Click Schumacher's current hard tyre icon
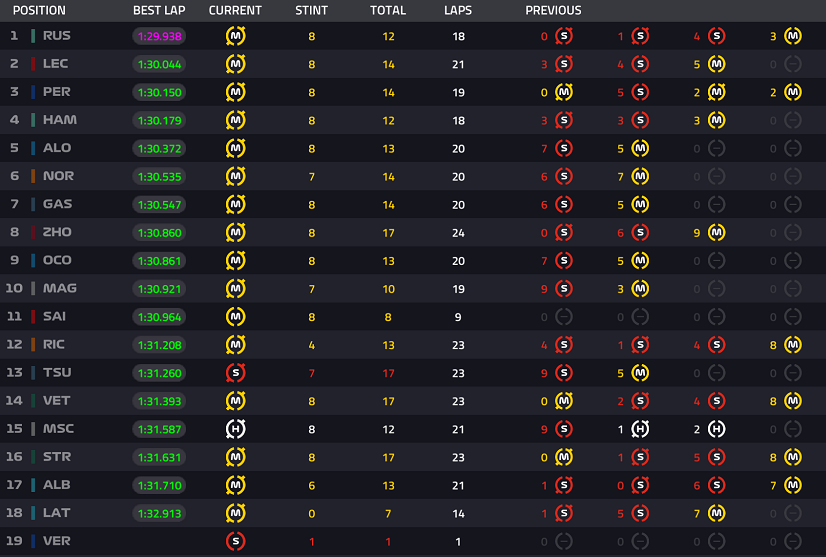The height and width of the screenshot is (557, 826). [x=235, y=429]
